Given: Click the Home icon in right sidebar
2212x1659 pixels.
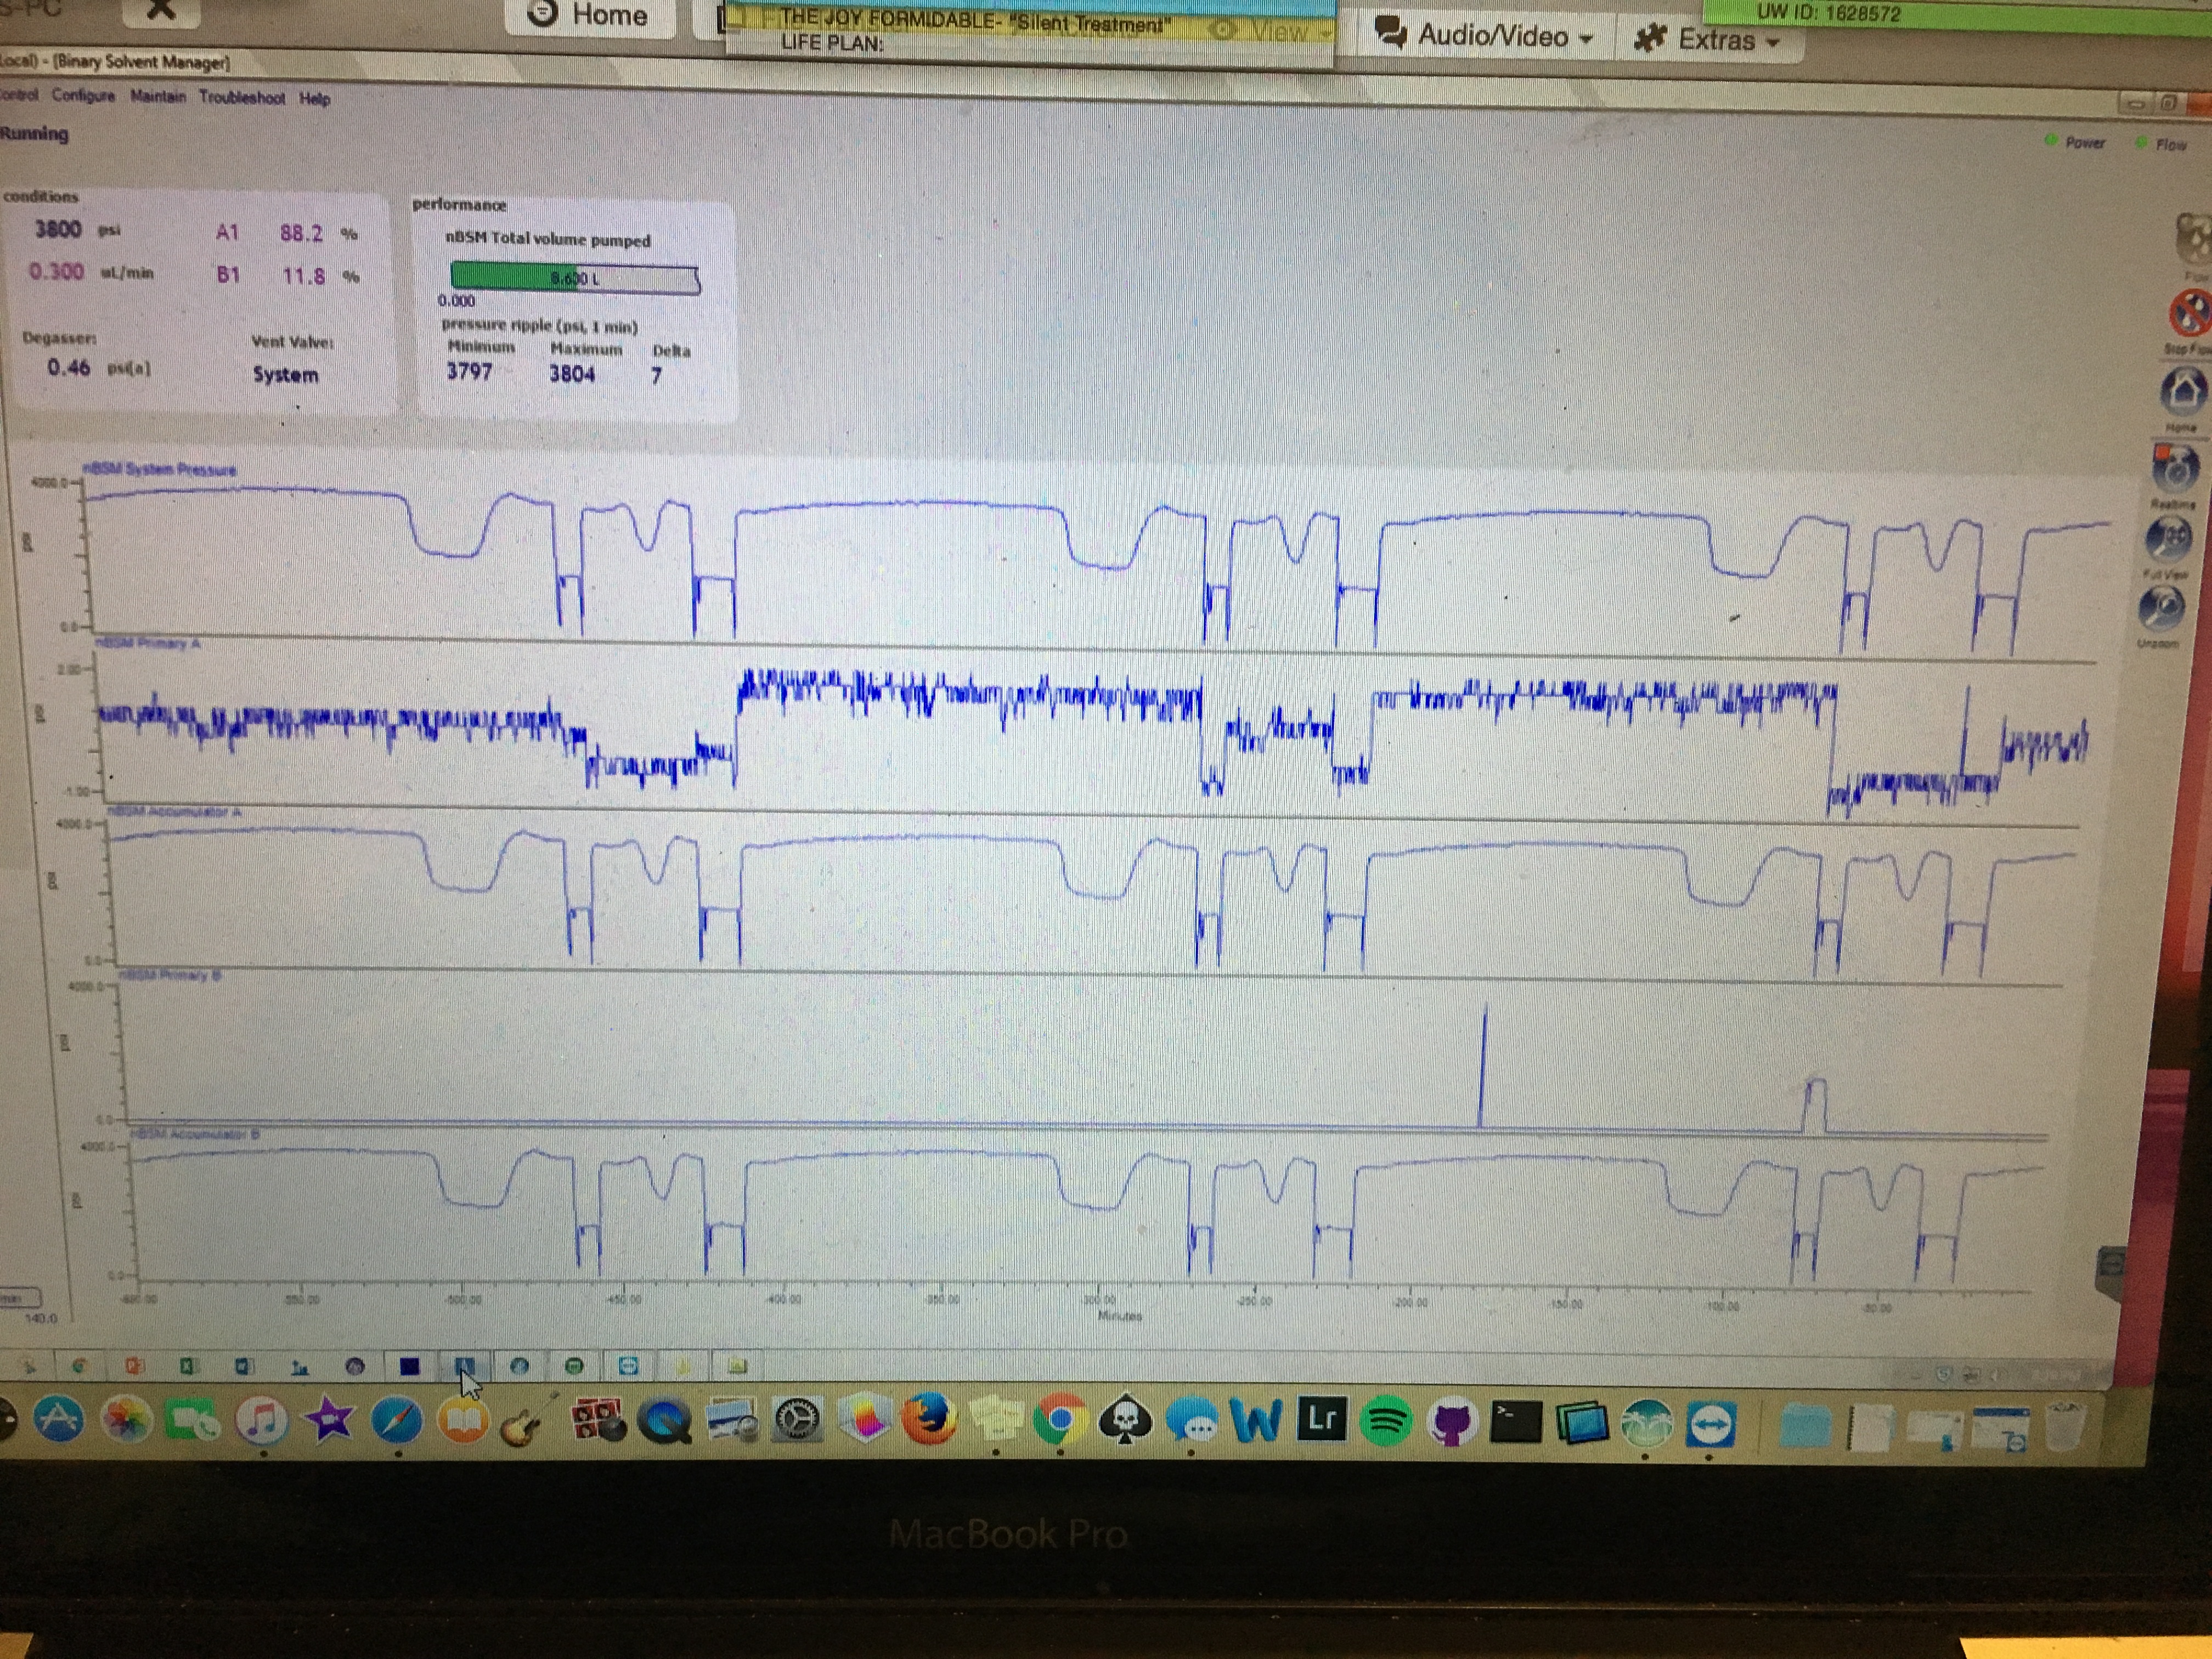Looking at the screenshot, I should (2183, 390).
